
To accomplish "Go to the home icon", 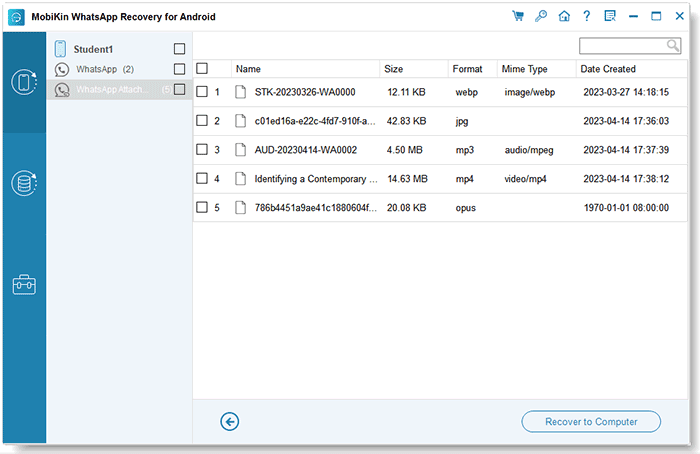I will tap(564, 16).
